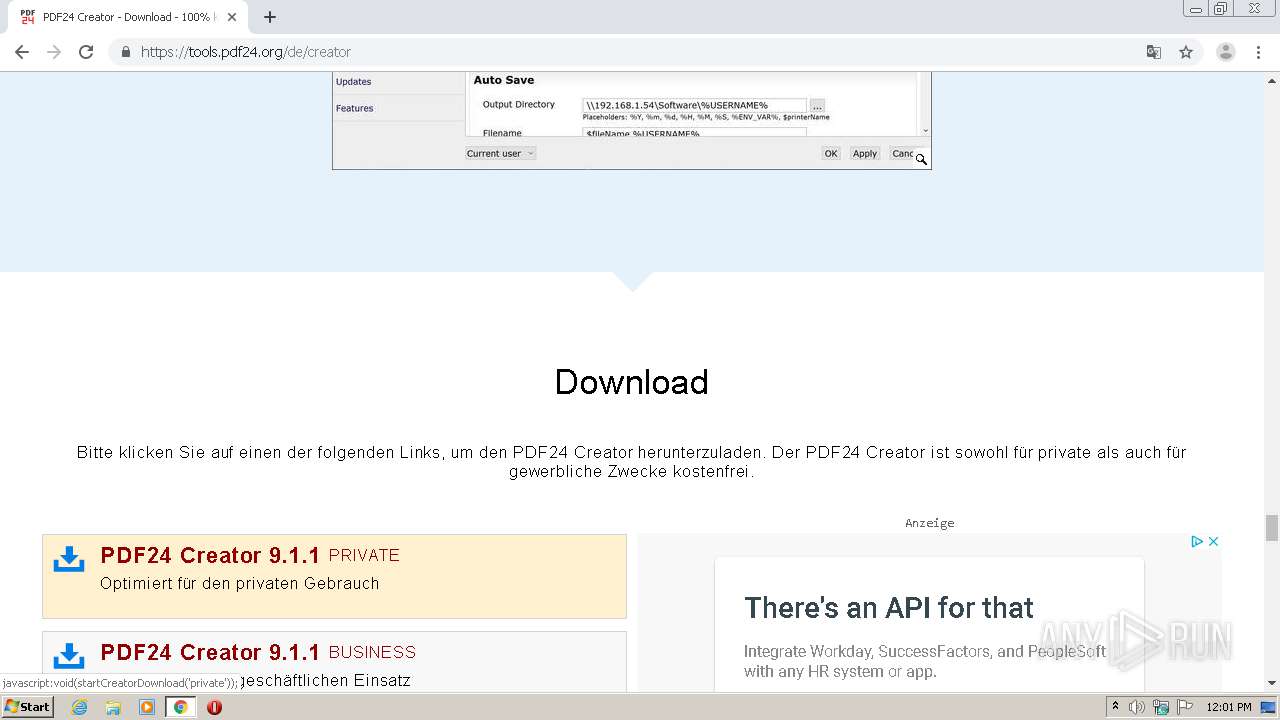Click the Private download arrow icon
The image size is (1280, 720).
click(x=69, y=559)
